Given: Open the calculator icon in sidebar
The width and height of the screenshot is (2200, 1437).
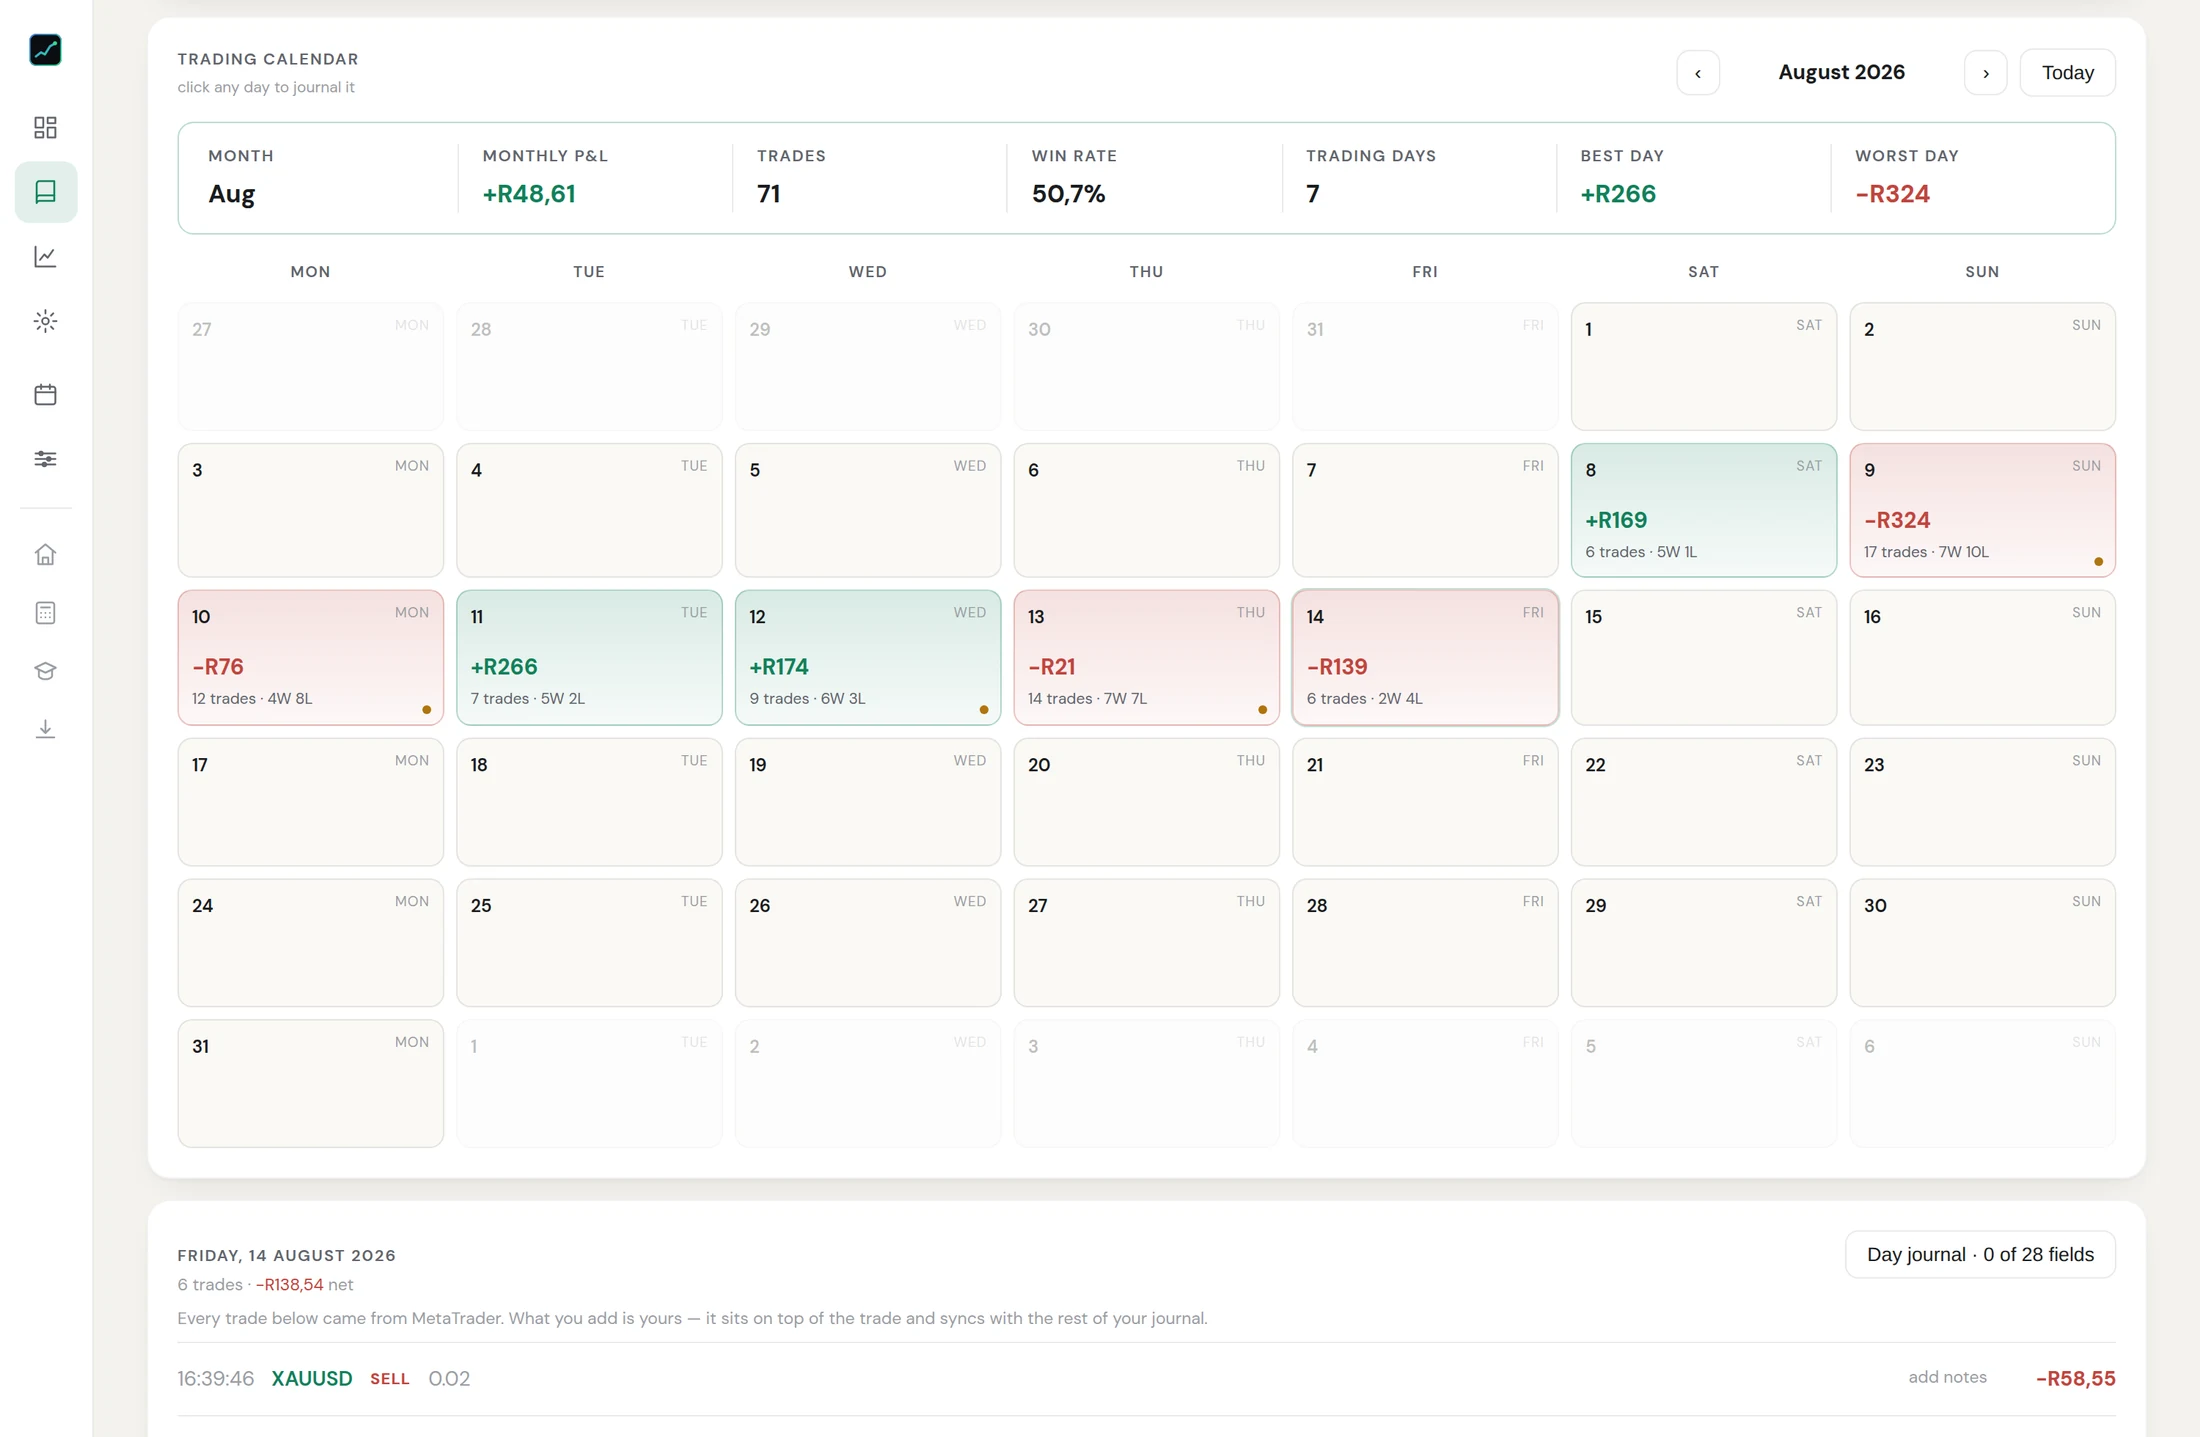Looking at the screenshot, I should (45, 613).
